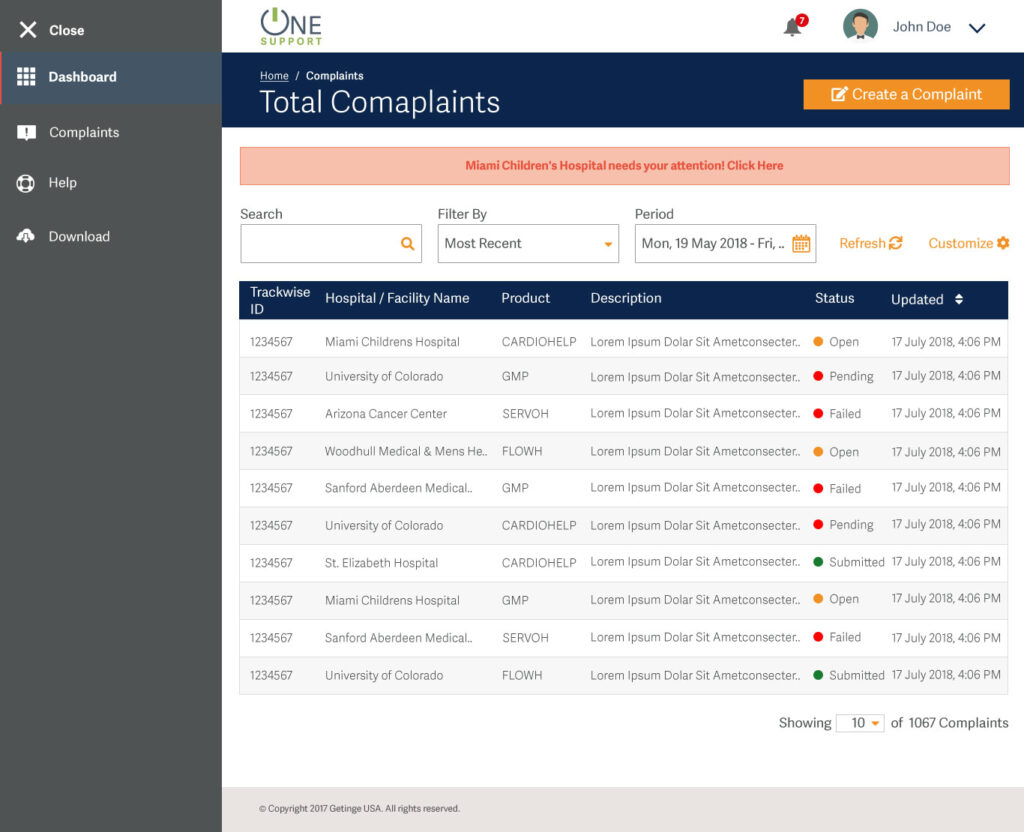Screen dimensions: 1024x832
Task: Click the Hospital / Facility Name header
Action: (397, 298)
